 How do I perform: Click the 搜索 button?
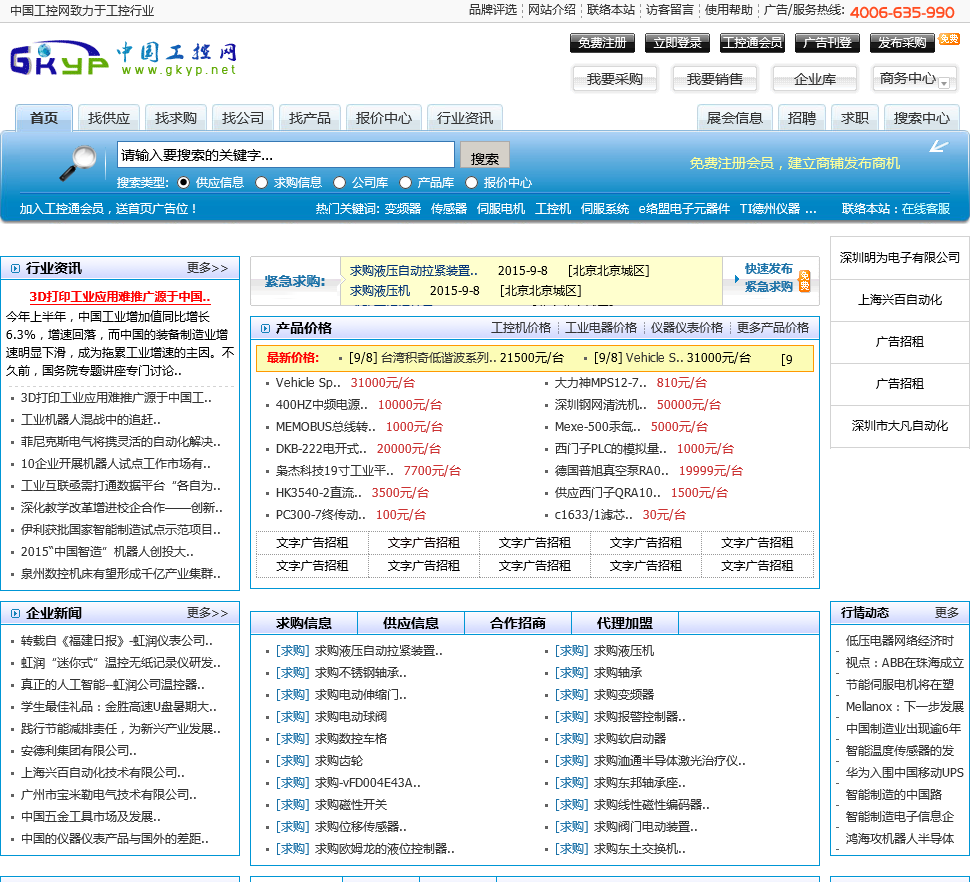(484, 155)
